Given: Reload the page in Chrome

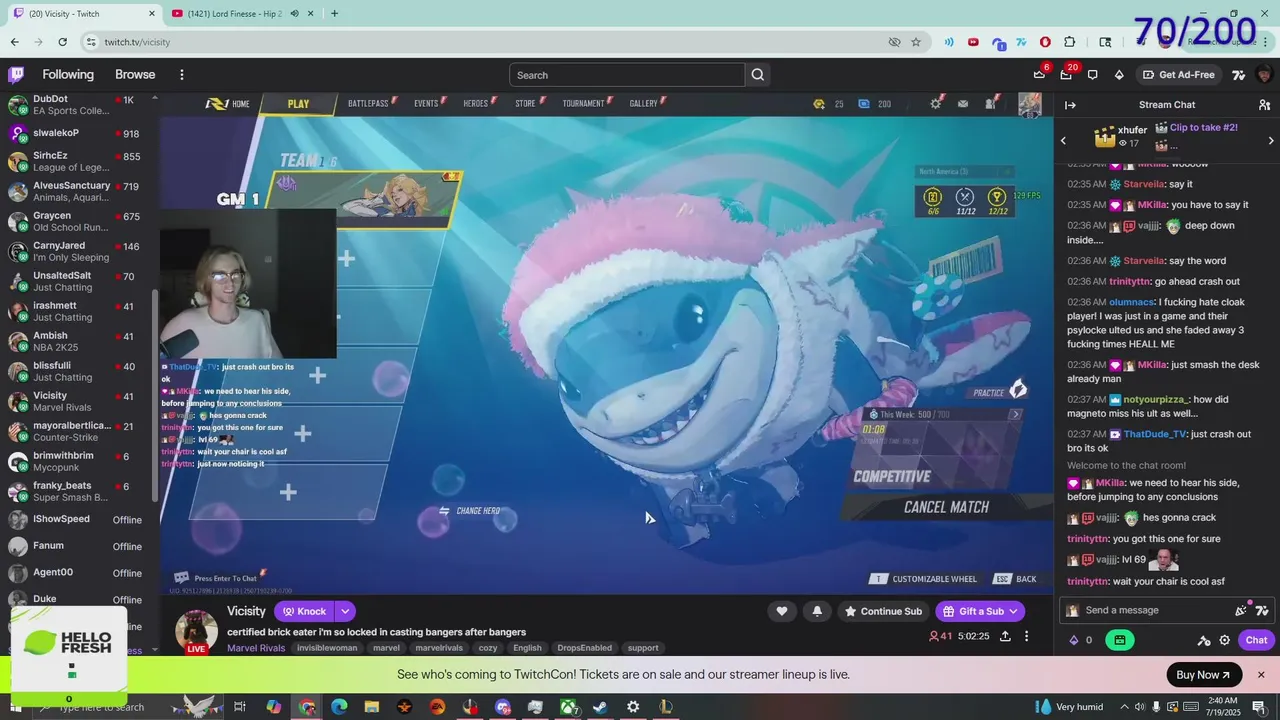Looking at the screenshot, I should click(62, 42).
